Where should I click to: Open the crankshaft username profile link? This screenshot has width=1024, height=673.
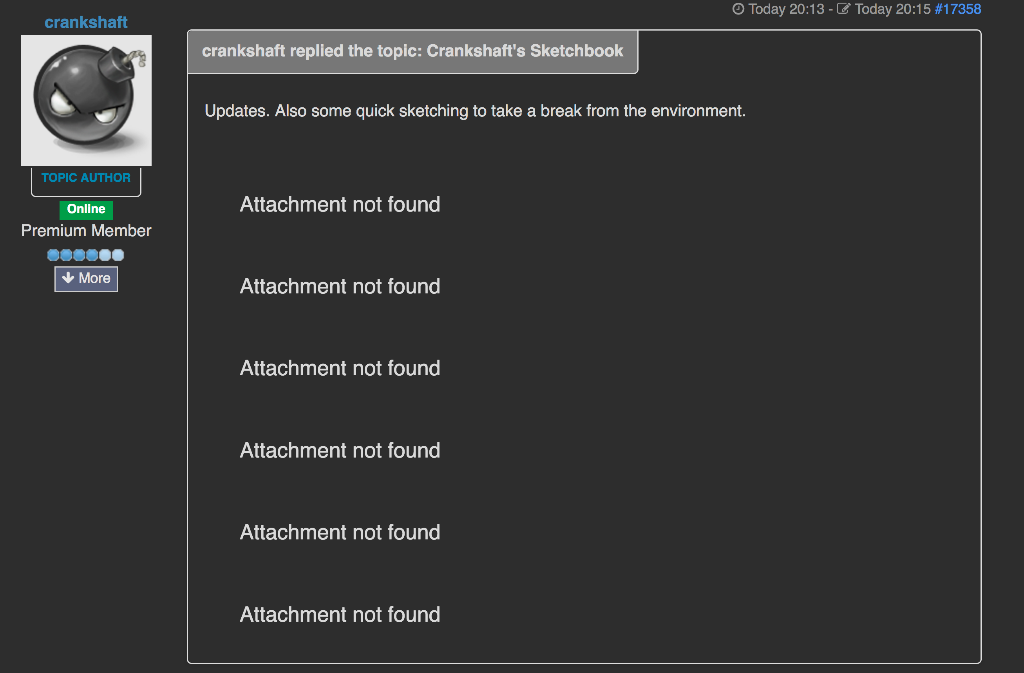coord(86,22)
